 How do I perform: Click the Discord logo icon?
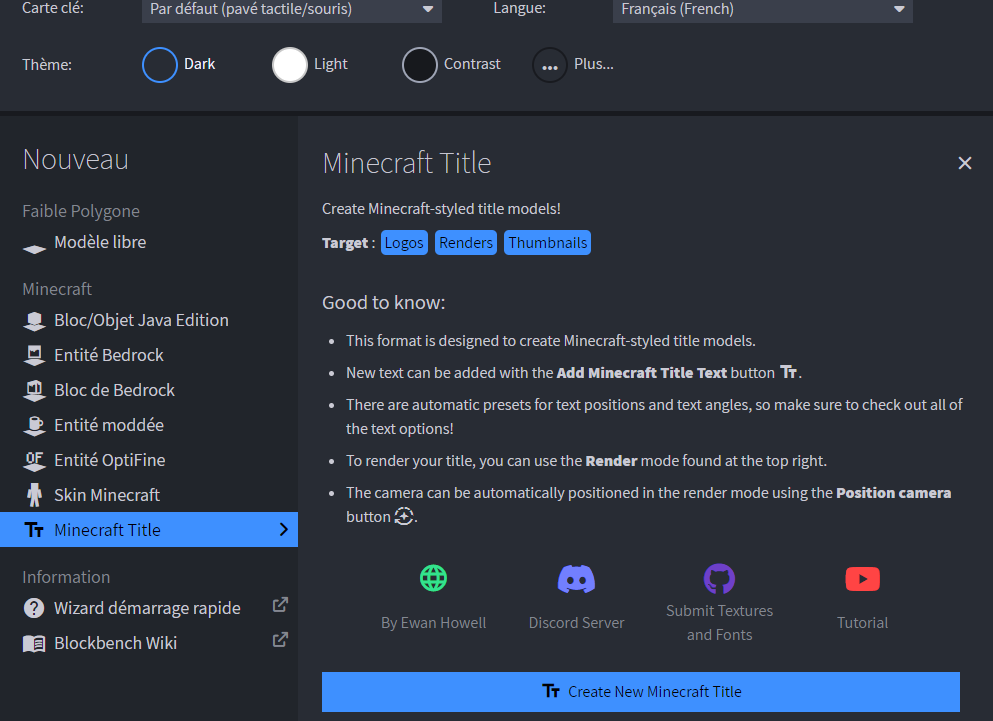pyautogui.click(x=576, y=579)
